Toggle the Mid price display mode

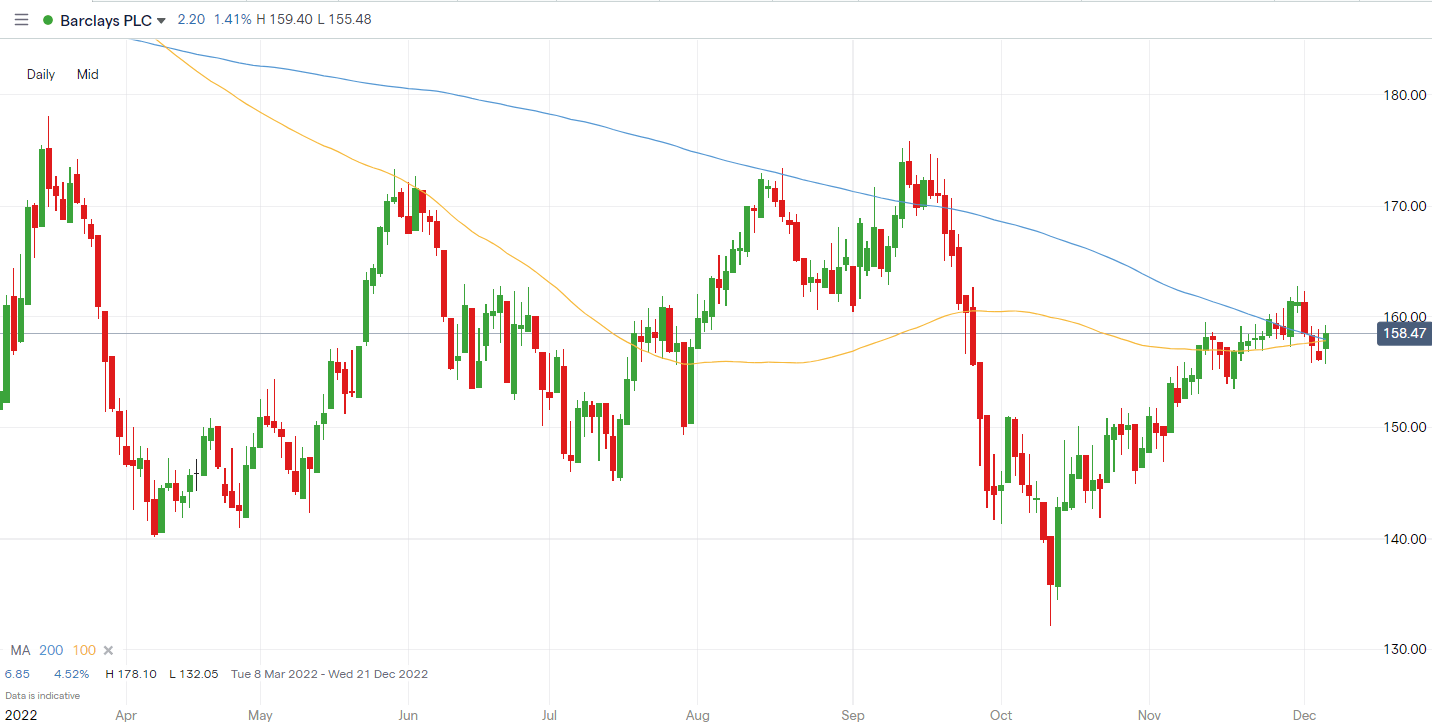tap(88, 74)
